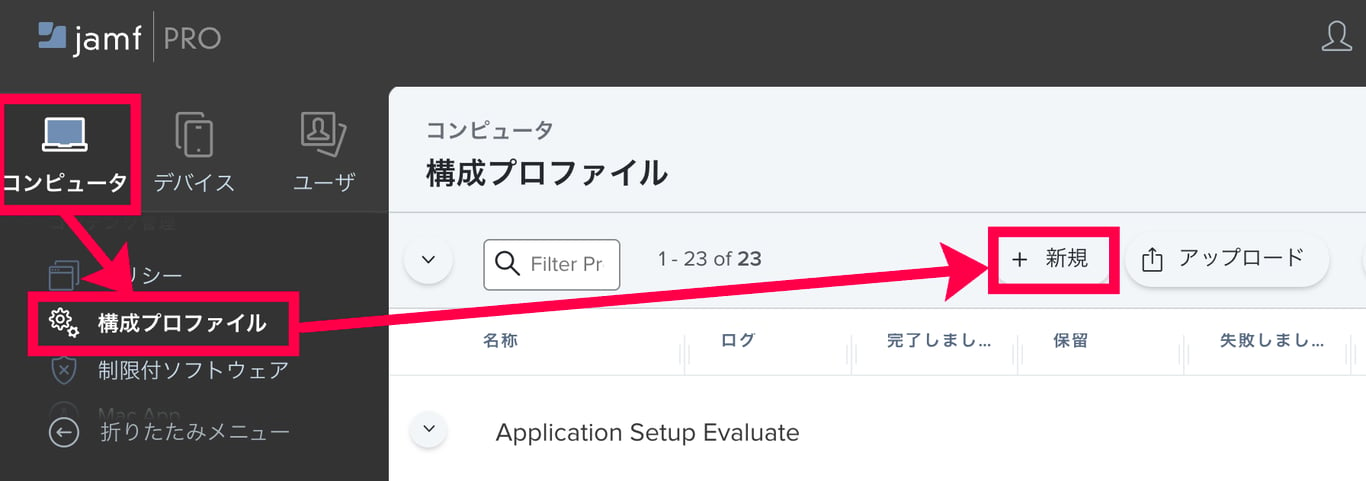1366x481 pixels.
Task: Expand the dropdown chevron beside the filter
Action: coord(429,260)
